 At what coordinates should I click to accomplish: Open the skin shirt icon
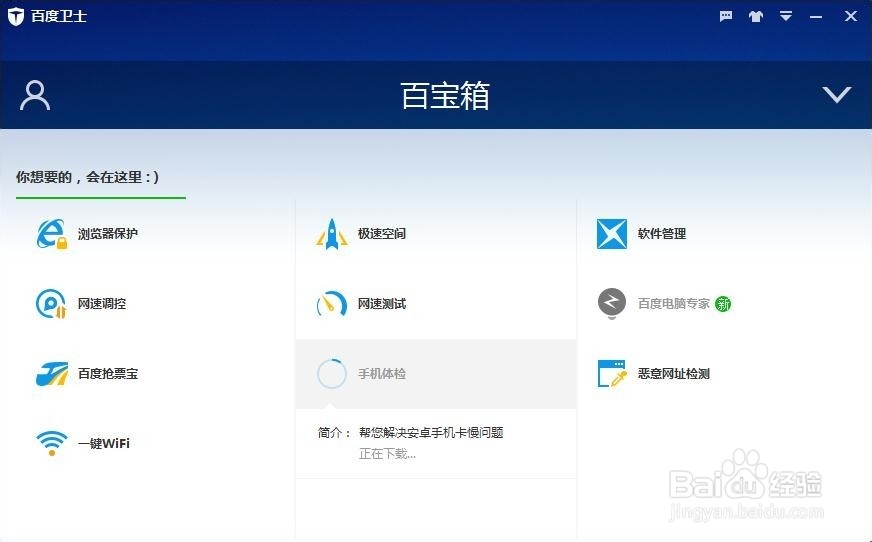pyautogui.click(x=755, y=16)
